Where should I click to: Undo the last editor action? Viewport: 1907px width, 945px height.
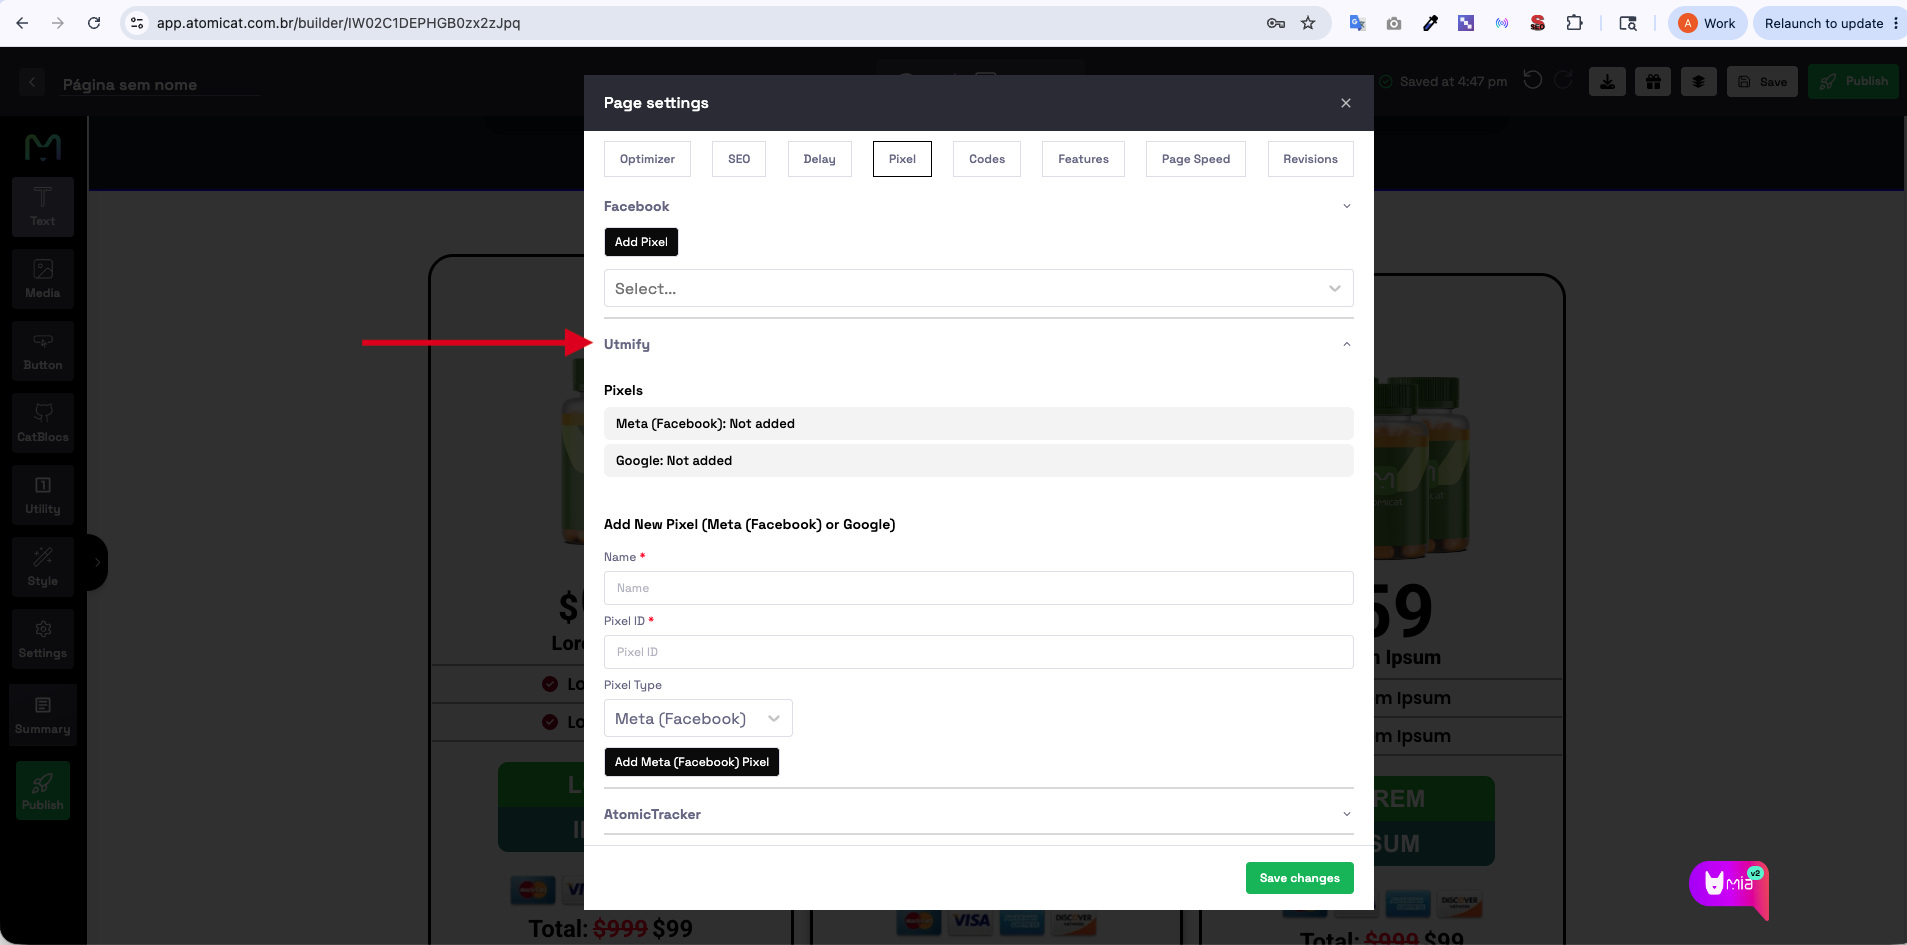coord(1532,80)
